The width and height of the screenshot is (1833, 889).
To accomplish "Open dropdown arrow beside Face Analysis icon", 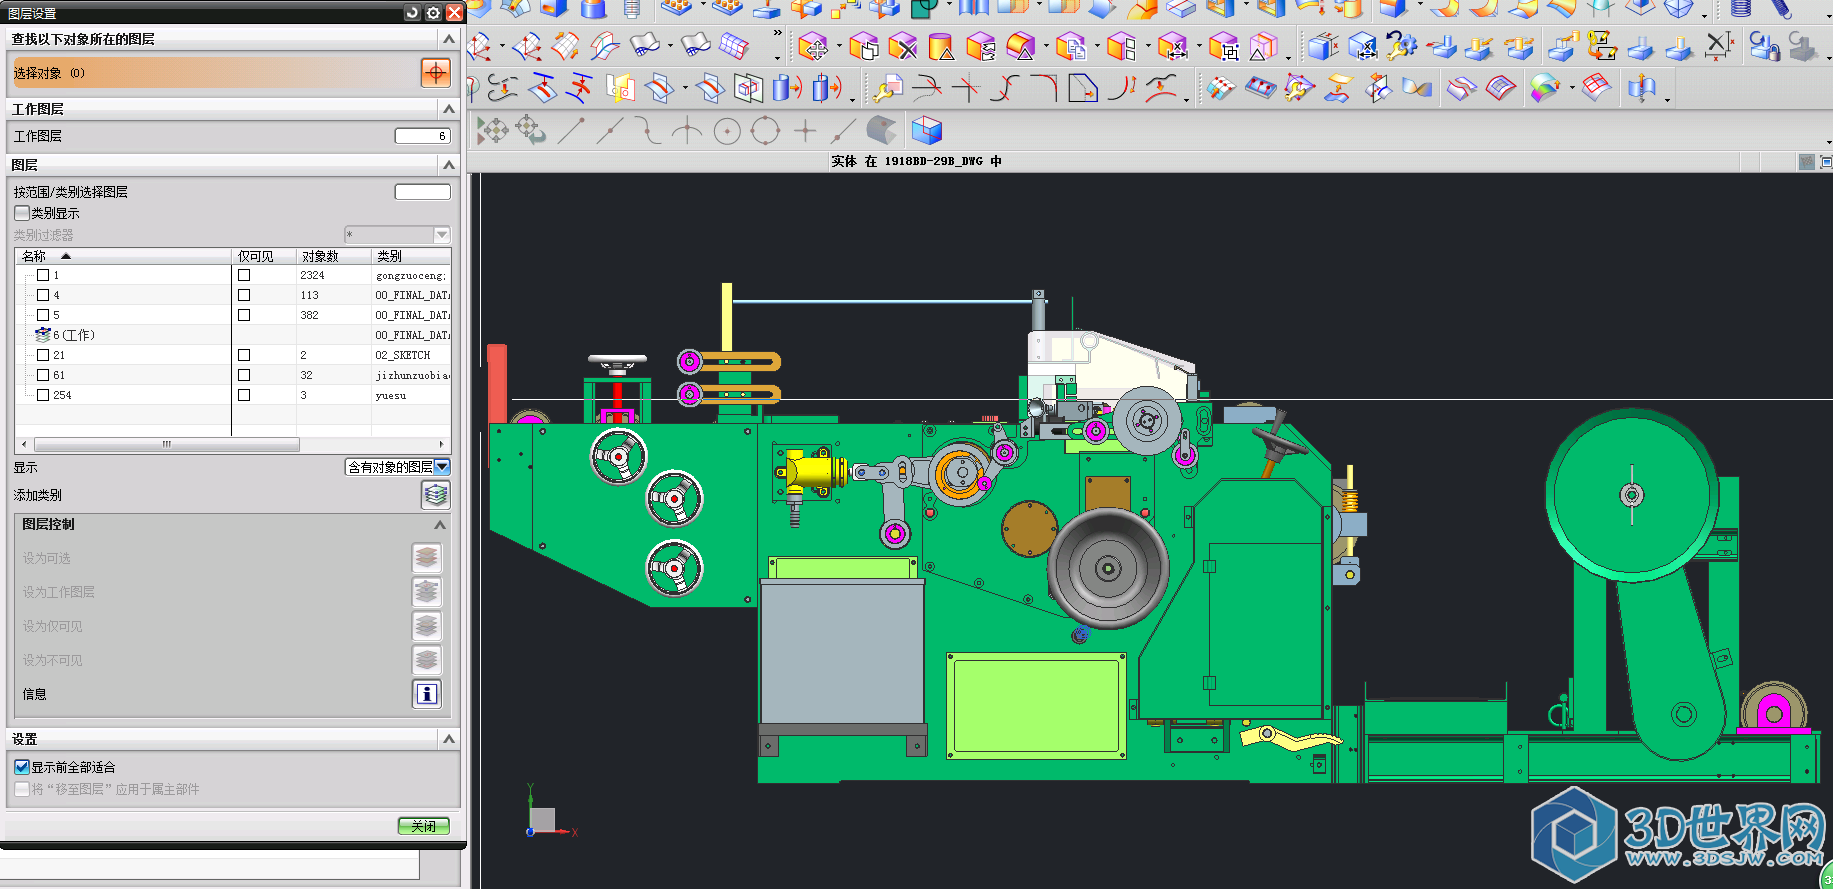I will 1572,89.
